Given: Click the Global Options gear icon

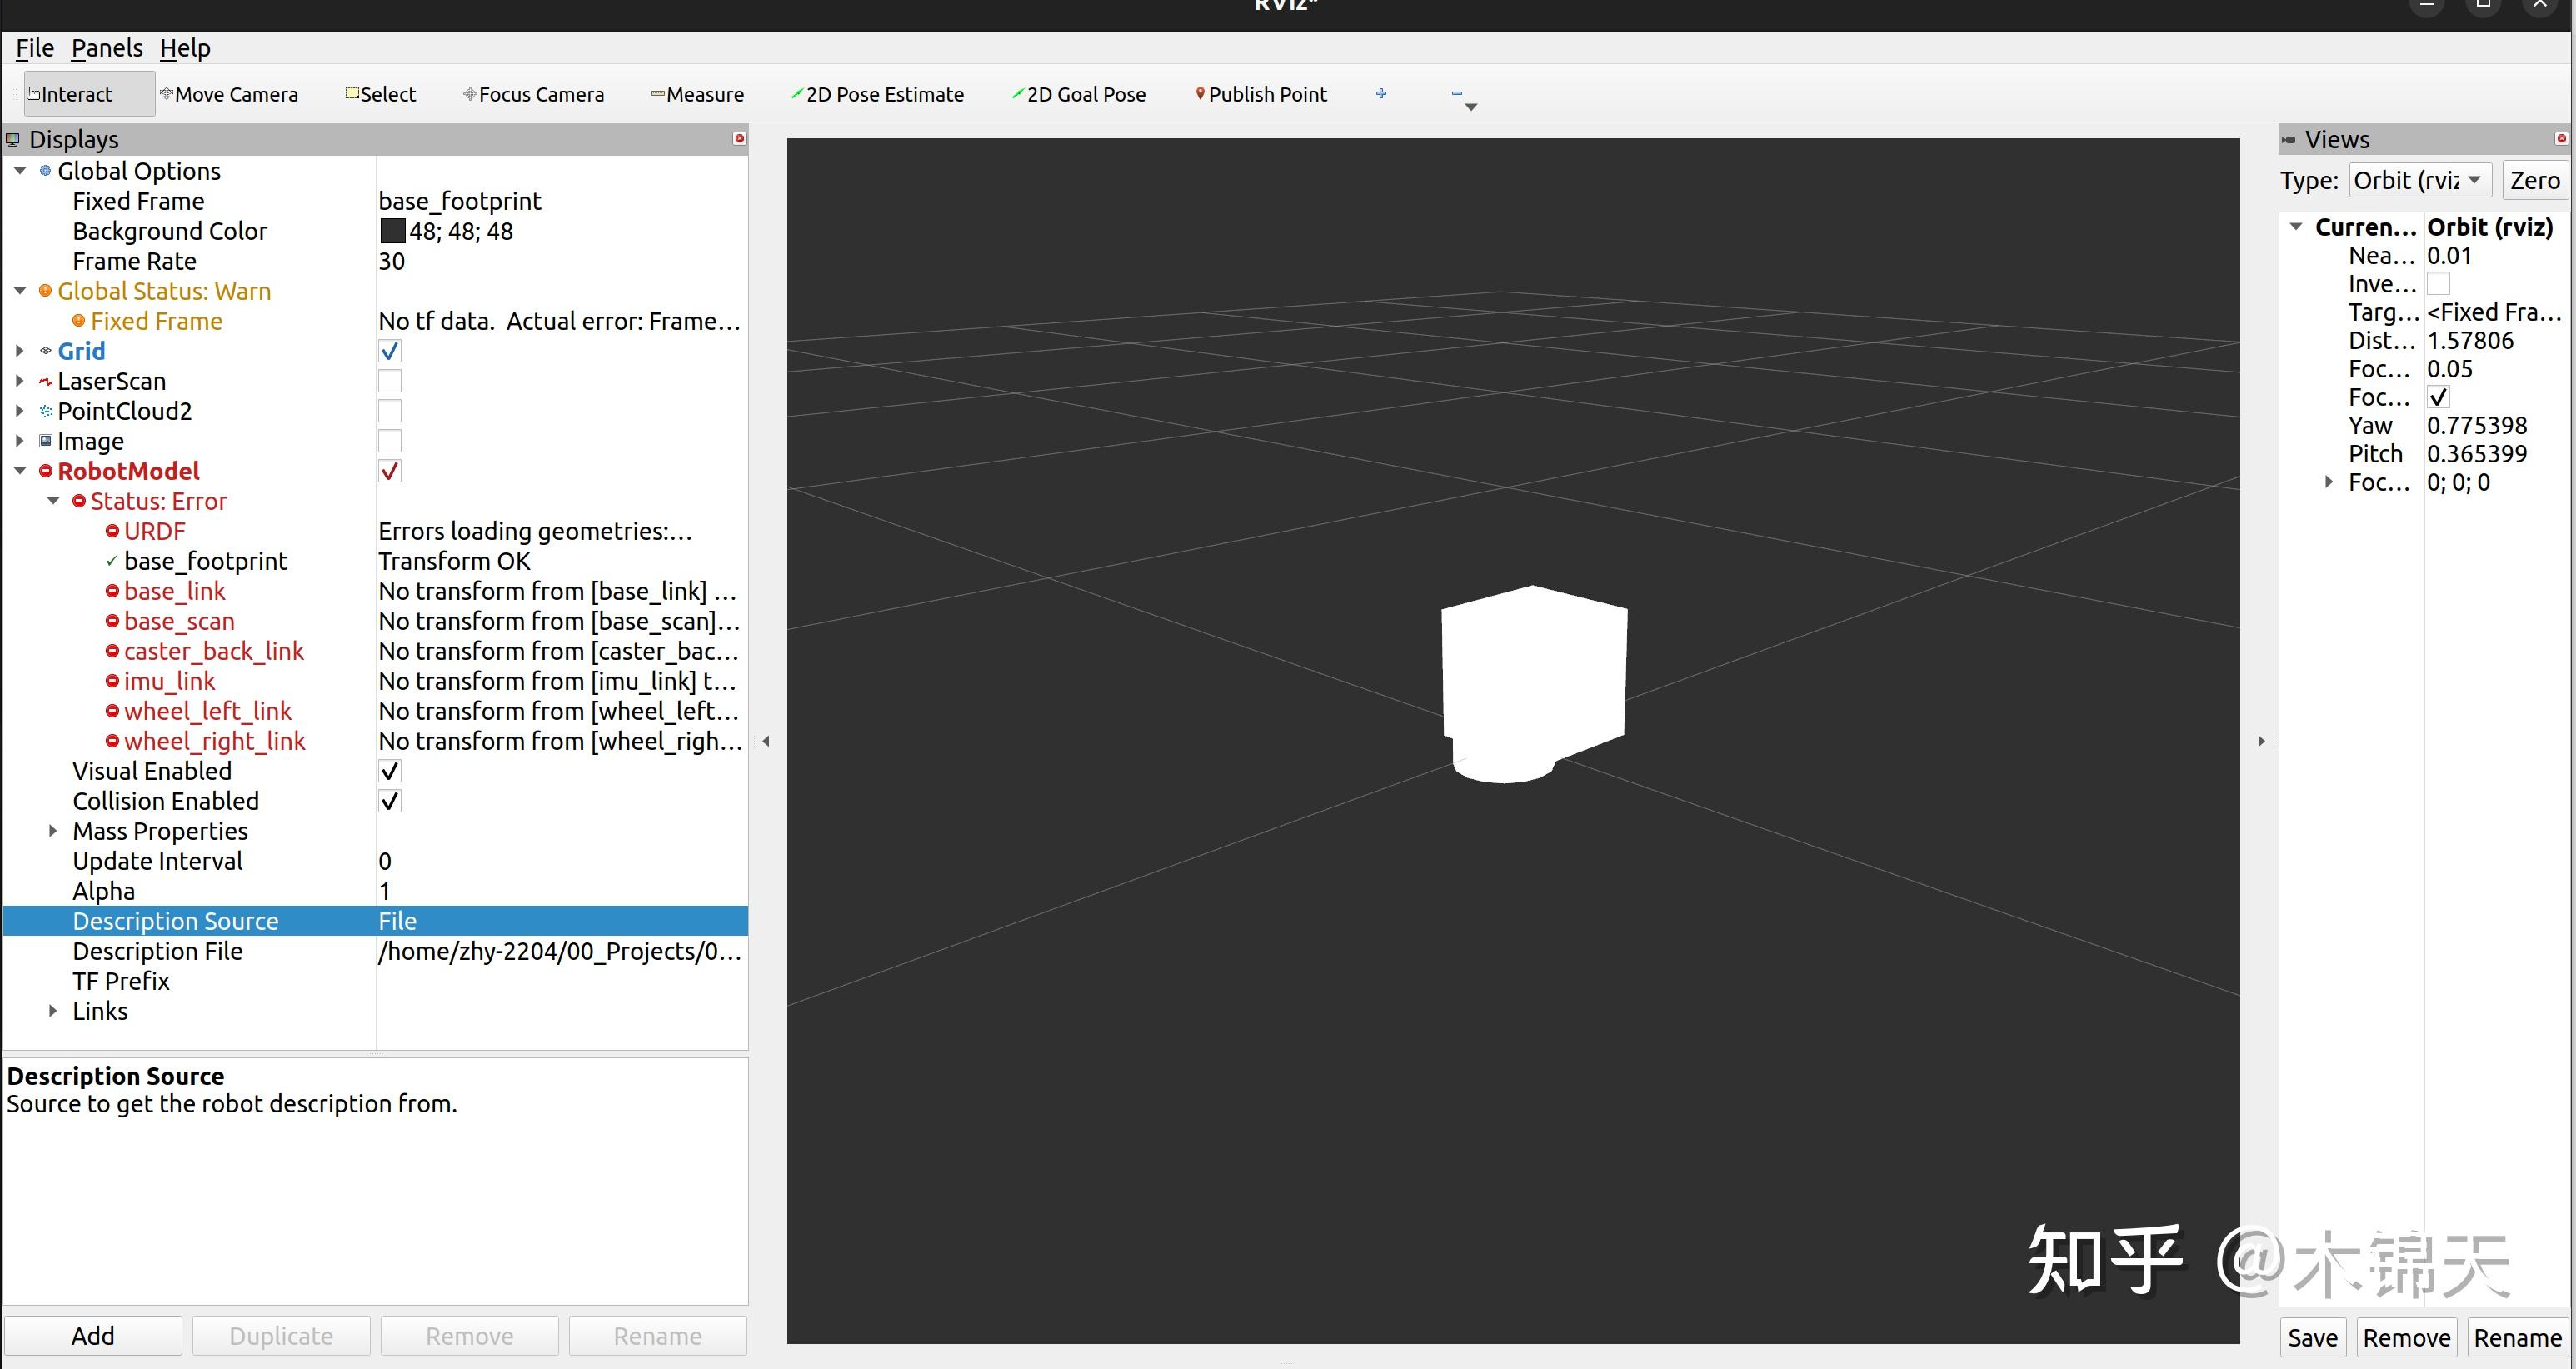Looking at the screenshot, I should tap(45, 171).
